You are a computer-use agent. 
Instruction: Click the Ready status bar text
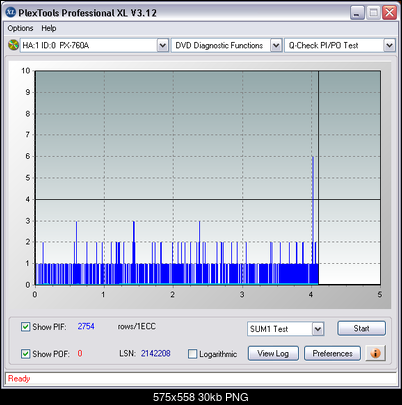tap(19, 379)
